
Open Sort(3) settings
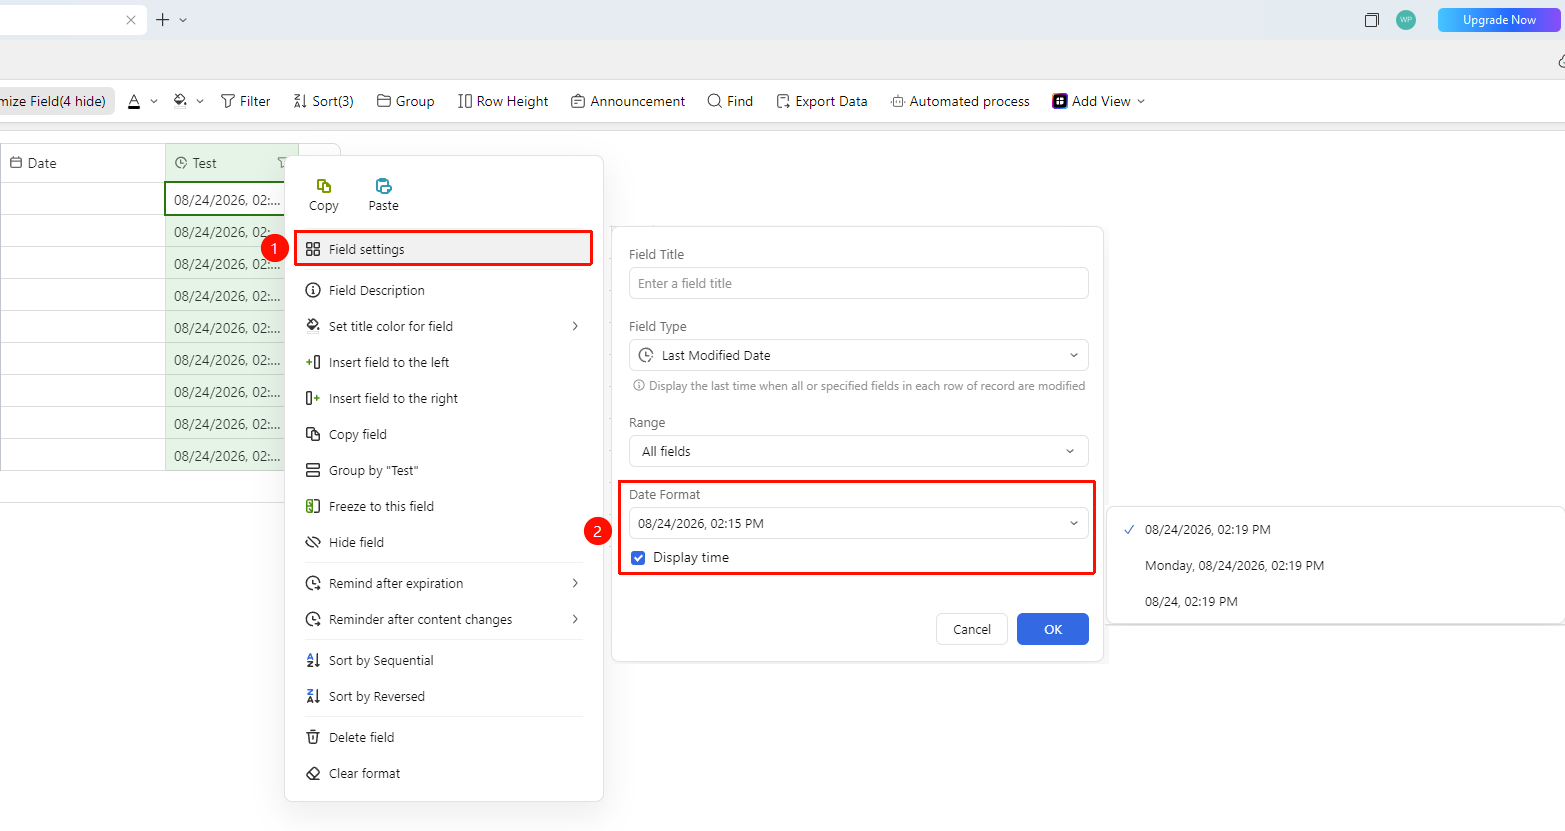click(x=323, y=101)
